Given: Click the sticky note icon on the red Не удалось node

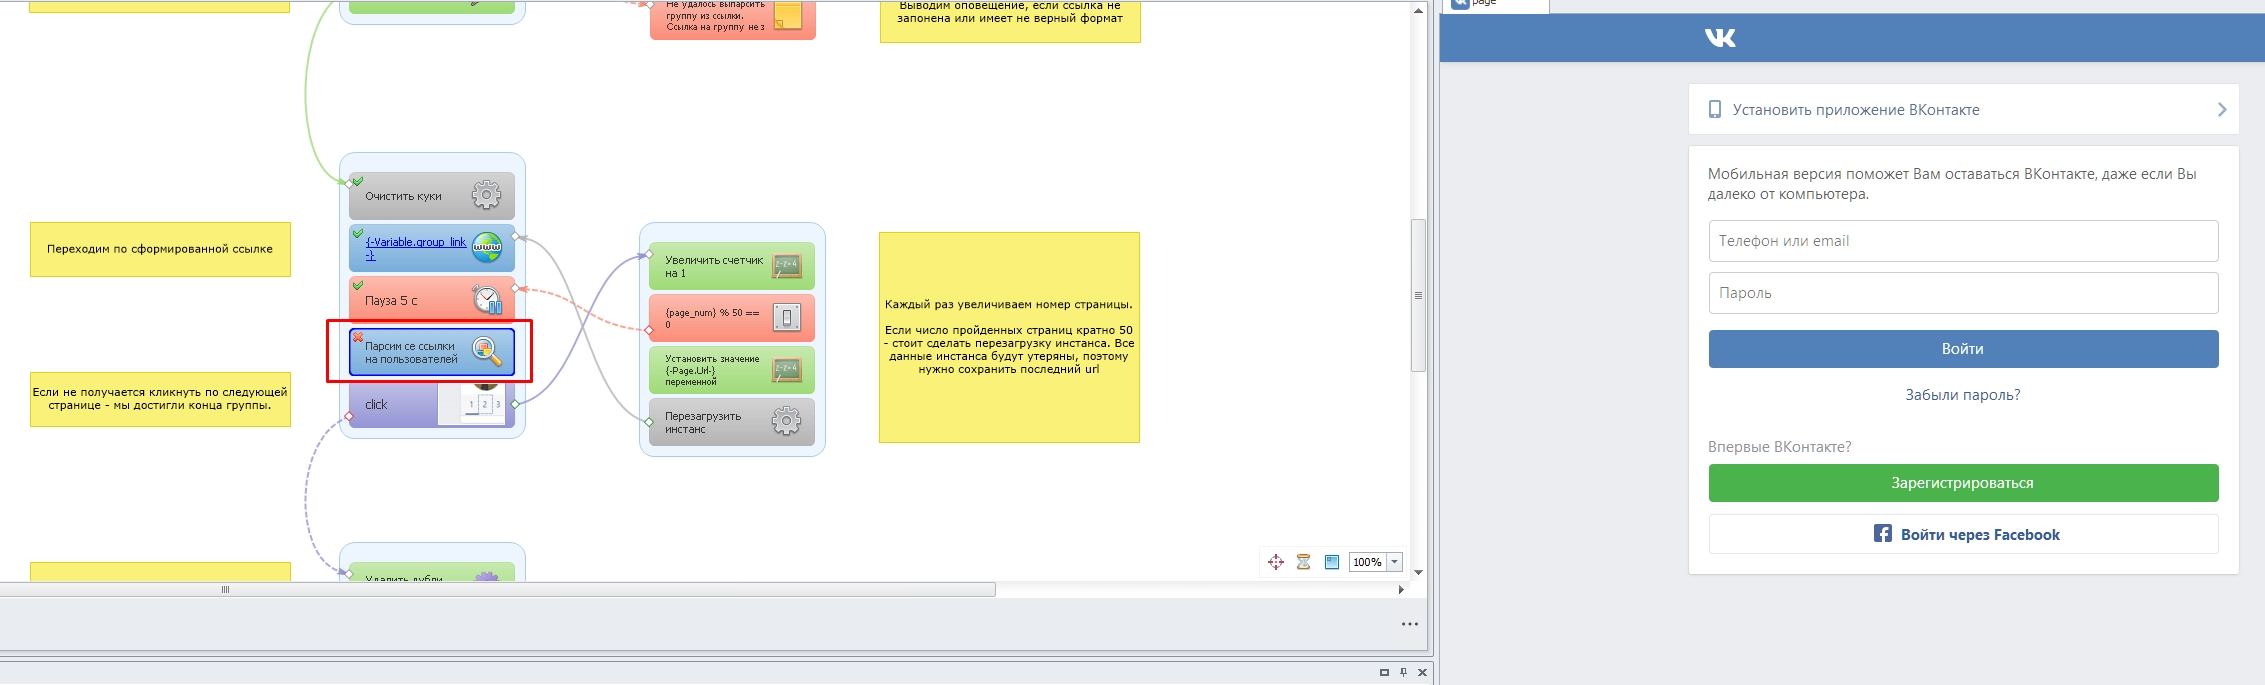Looking at the screenshot, I should (787, 16).
